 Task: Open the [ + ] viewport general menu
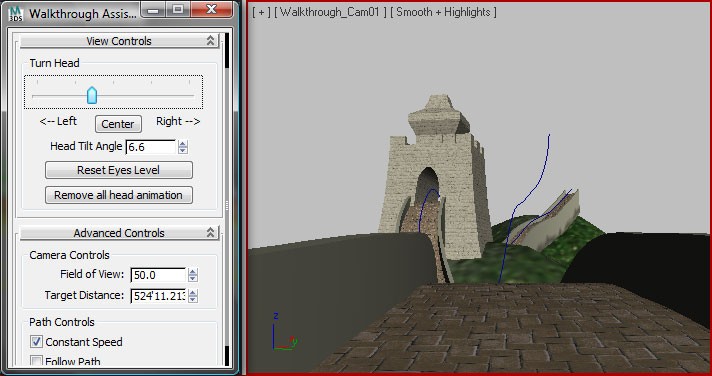tap(261, 12)
